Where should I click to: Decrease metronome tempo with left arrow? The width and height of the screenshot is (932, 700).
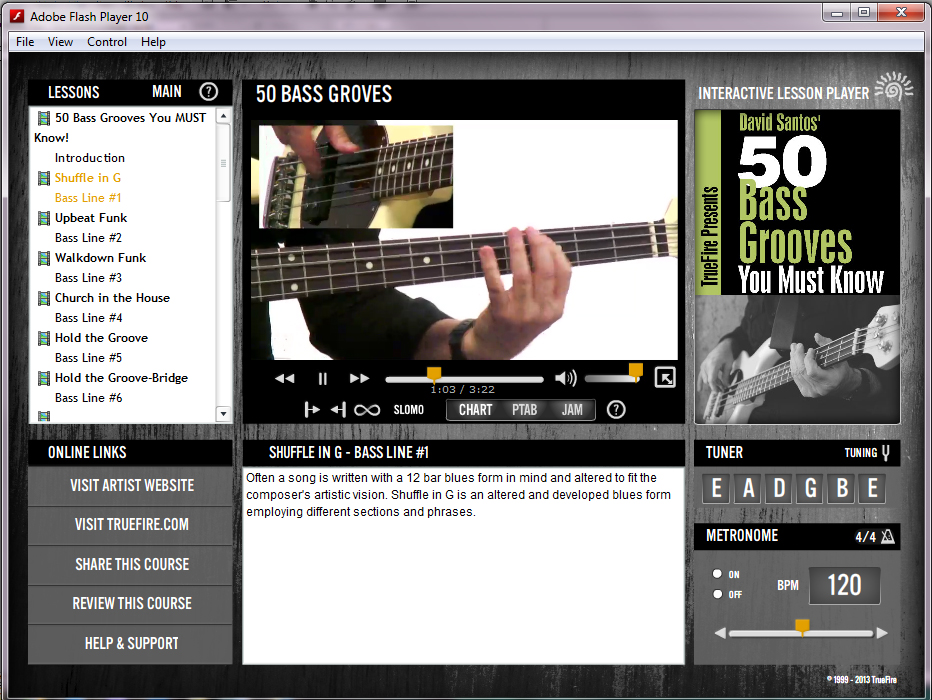coord(720,633)
